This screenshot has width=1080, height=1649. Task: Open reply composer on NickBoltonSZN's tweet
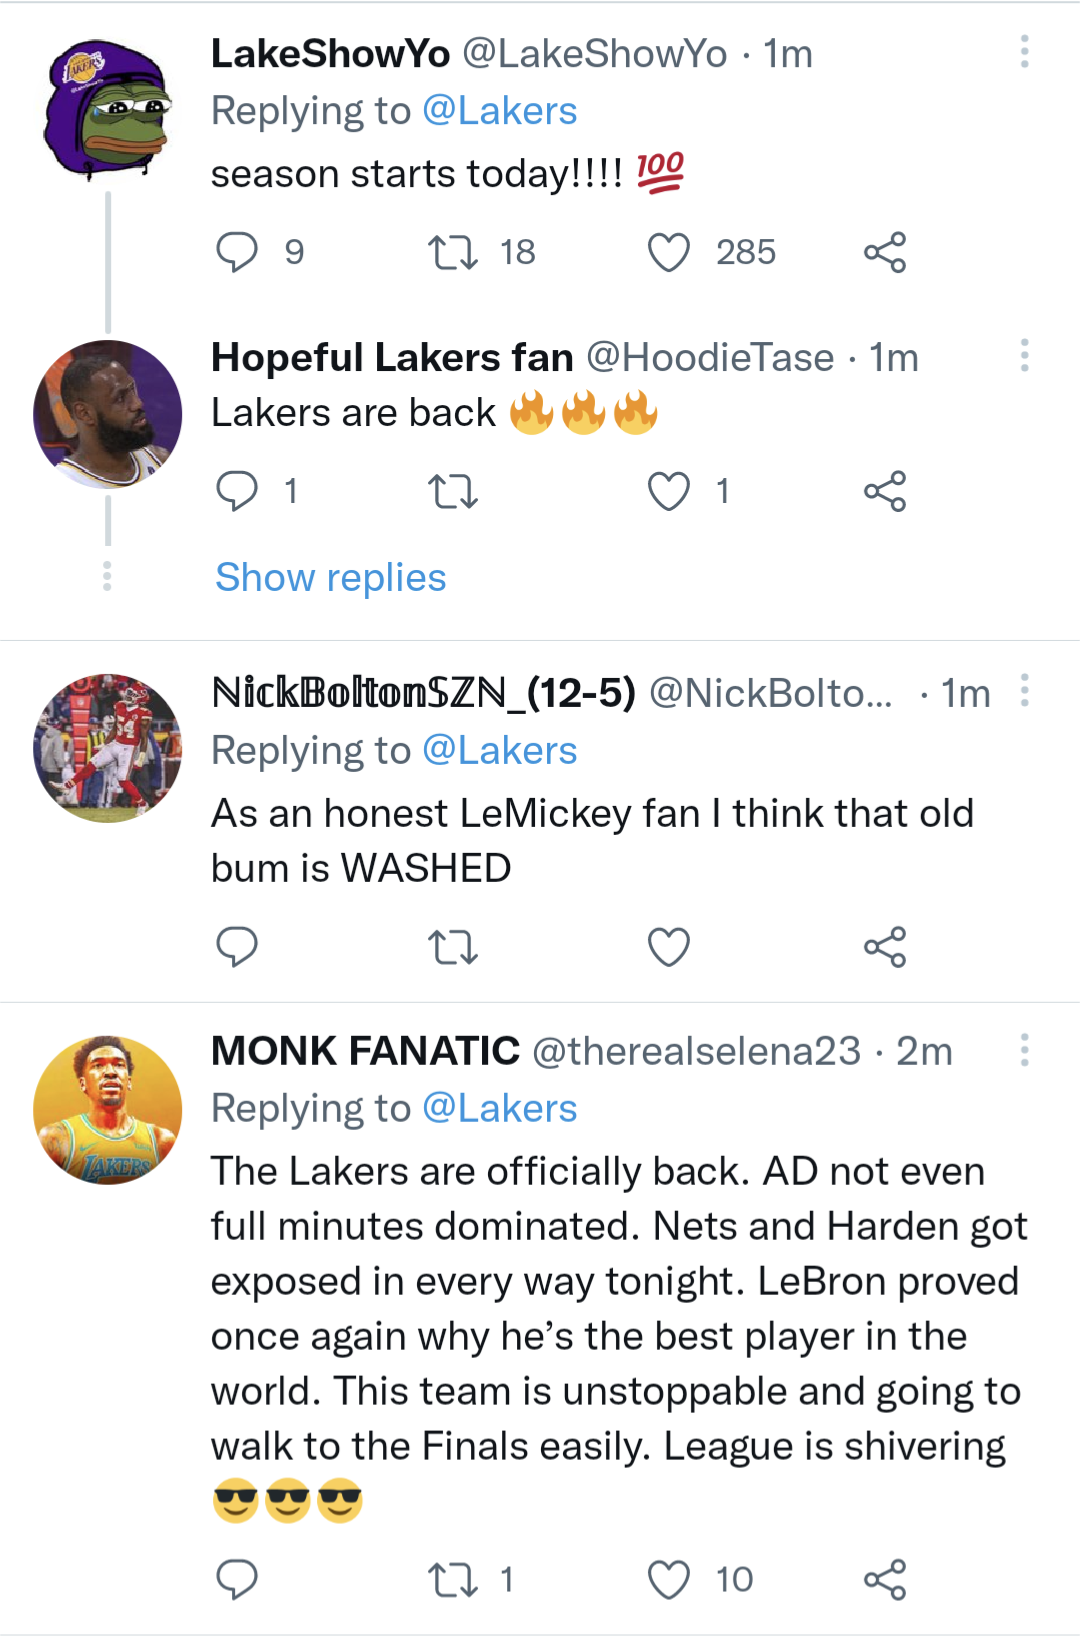[238, 947]
